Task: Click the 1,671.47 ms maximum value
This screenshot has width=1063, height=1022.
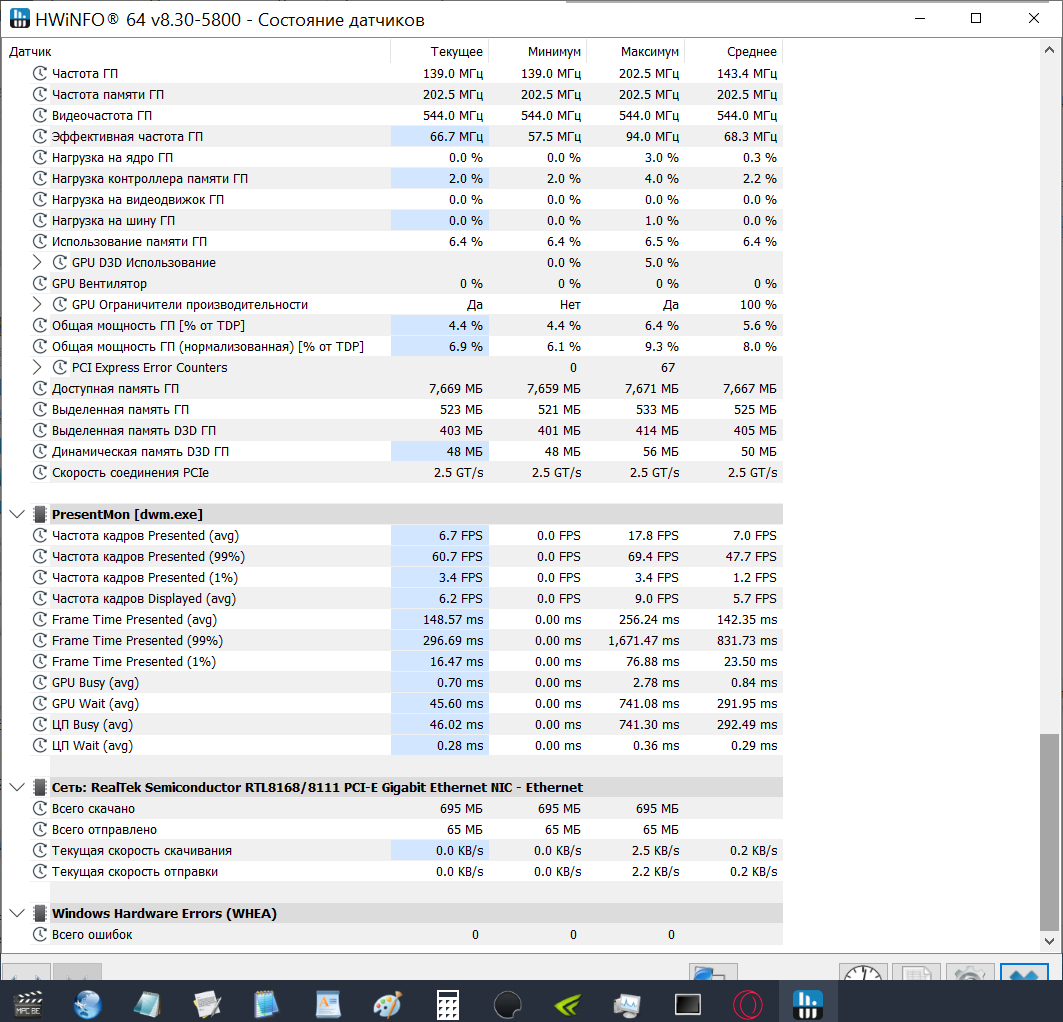Action: [x=643, y=640]
